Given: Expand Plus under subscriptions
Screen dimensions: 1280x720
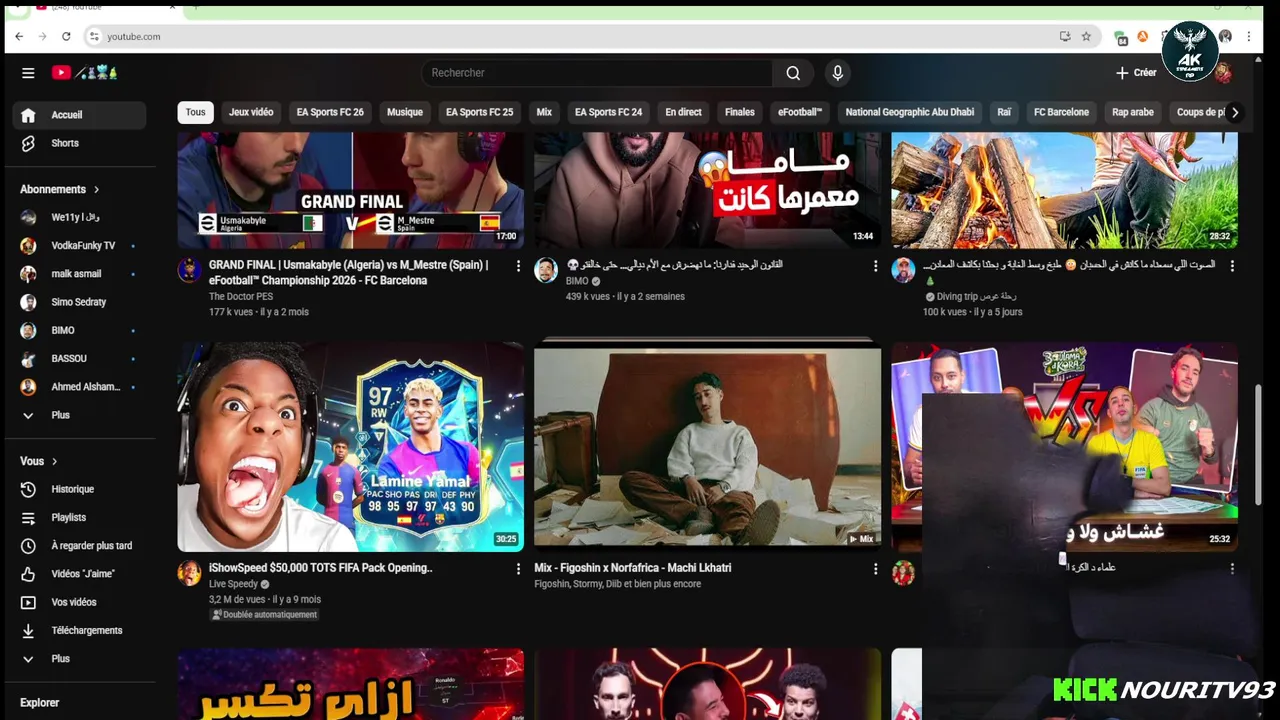Looking at the screenshot, I should [80, 415].
